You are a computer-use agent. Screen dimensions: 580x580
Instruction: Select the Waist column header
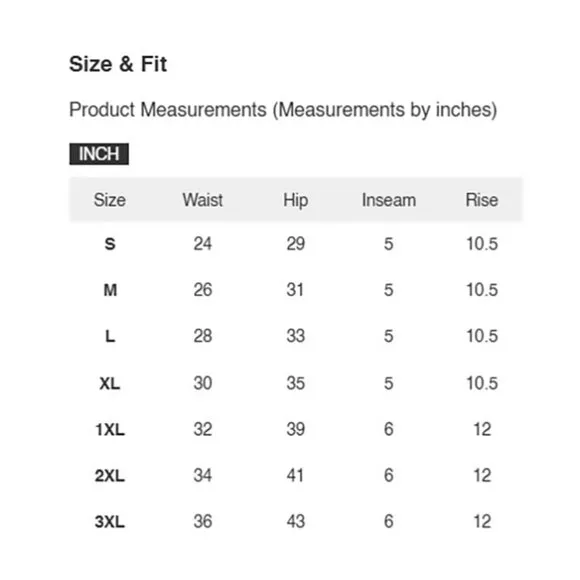pyautogui.click(x=202, y=200)
